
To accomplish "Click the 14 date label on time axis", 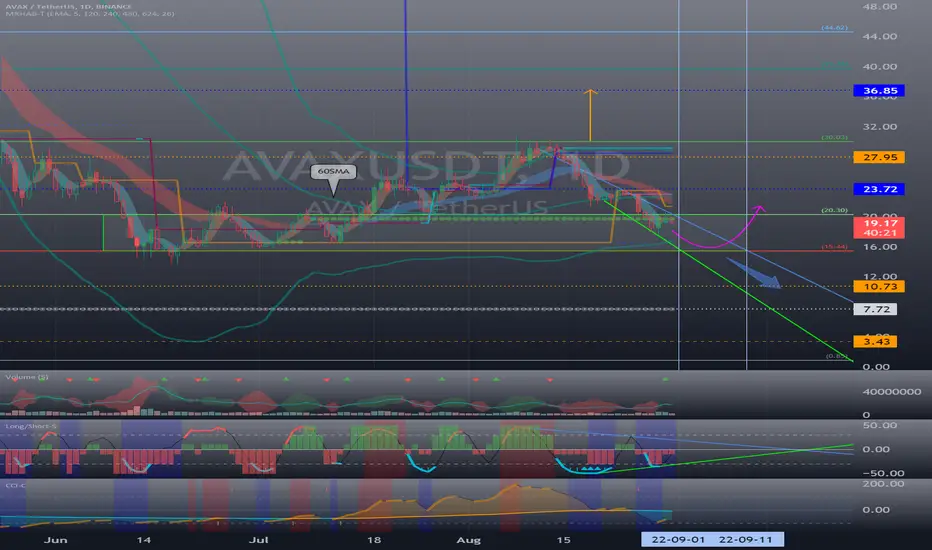I will click(143, 540).
